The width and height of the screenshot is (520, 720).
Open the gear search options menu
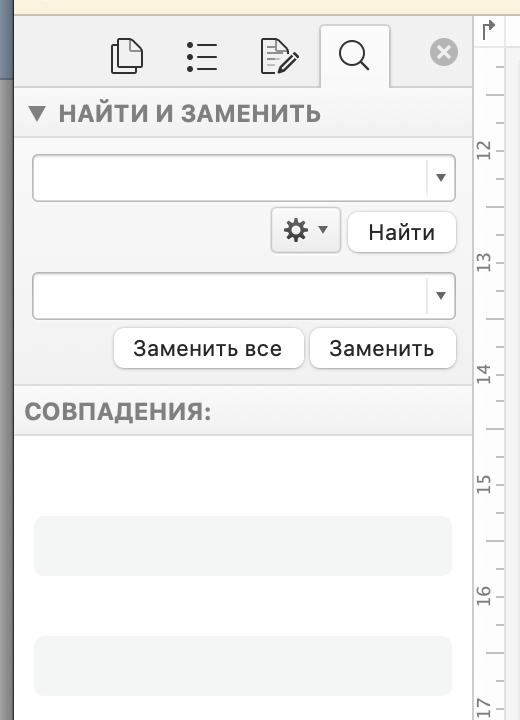305,230
